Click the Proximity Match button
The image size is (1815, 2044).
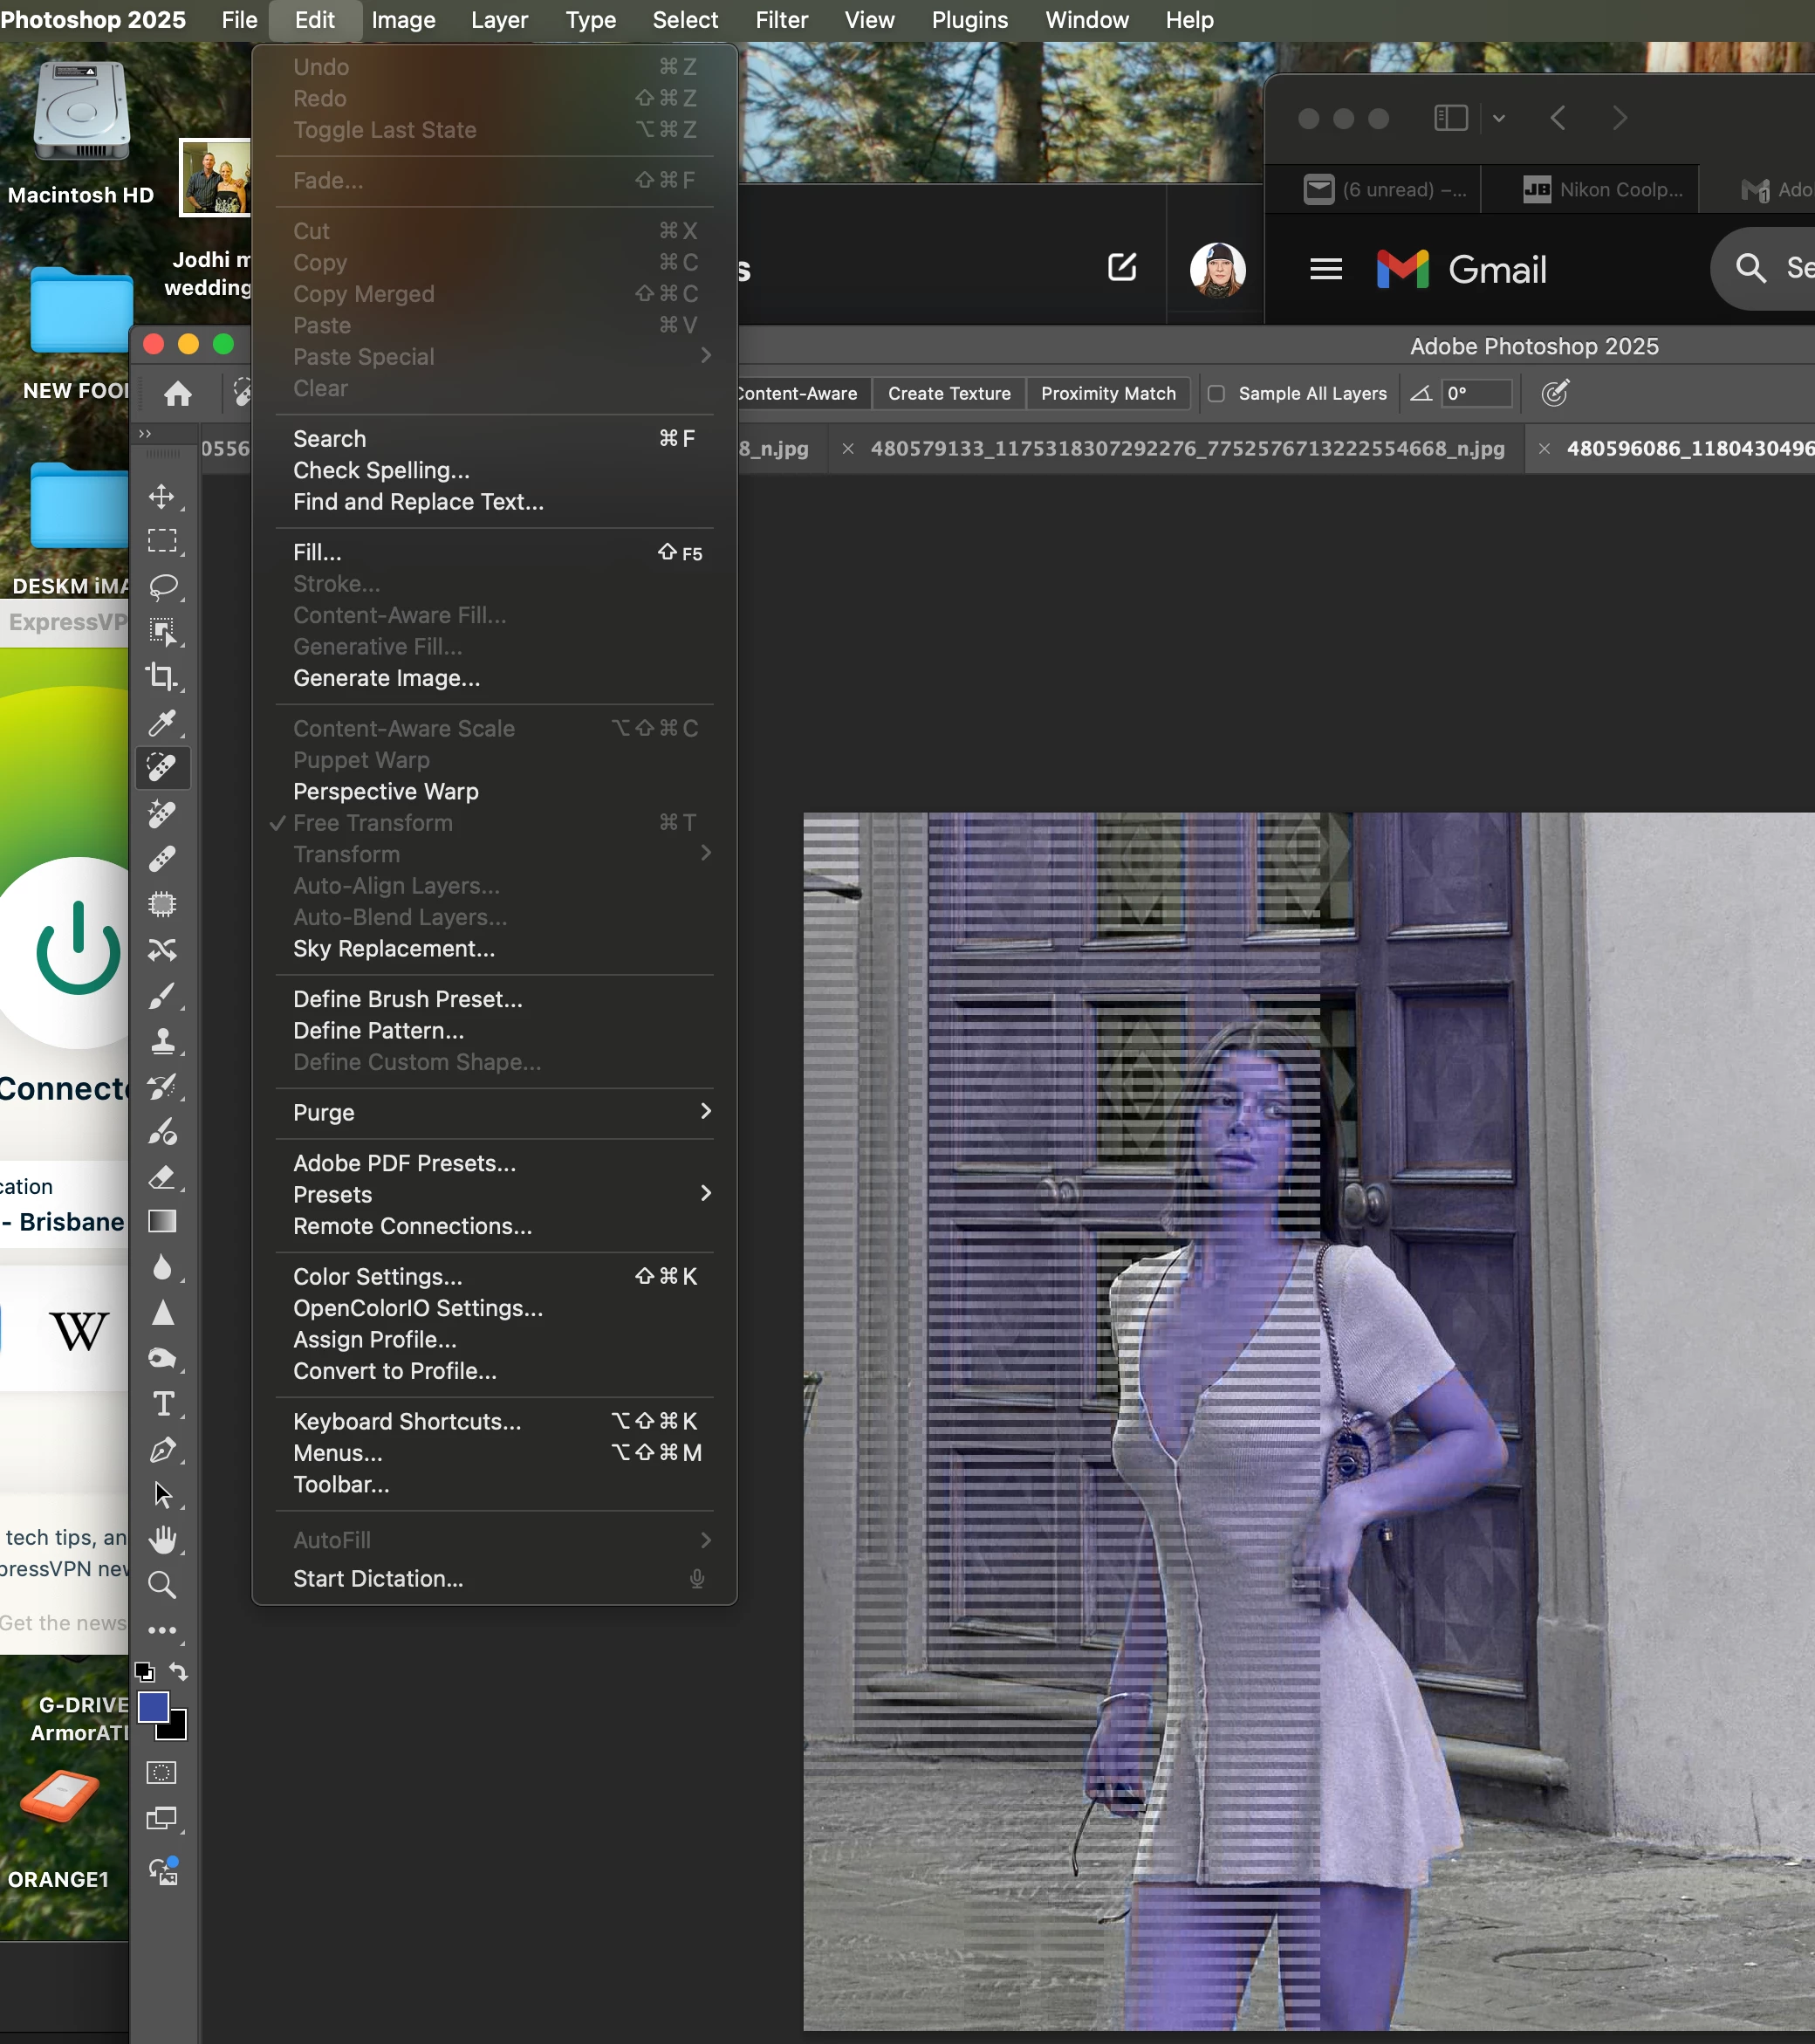(1107, 394)
